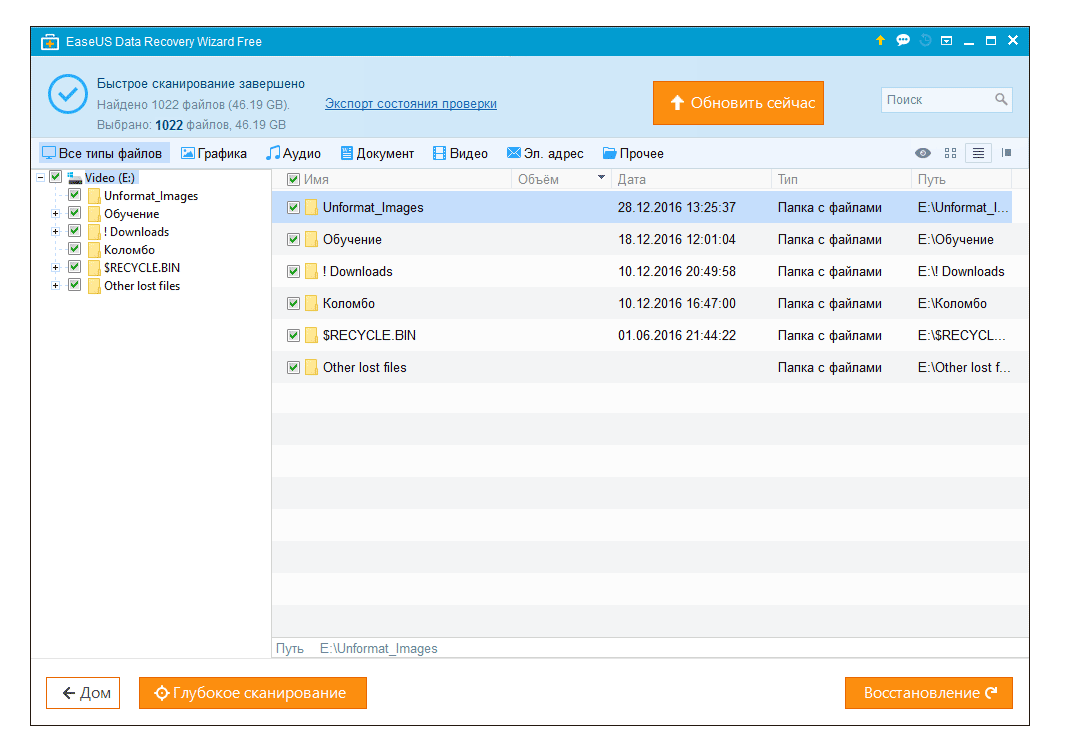
Task: Click the Глубокое сканирование button
Action: (252, 693)
